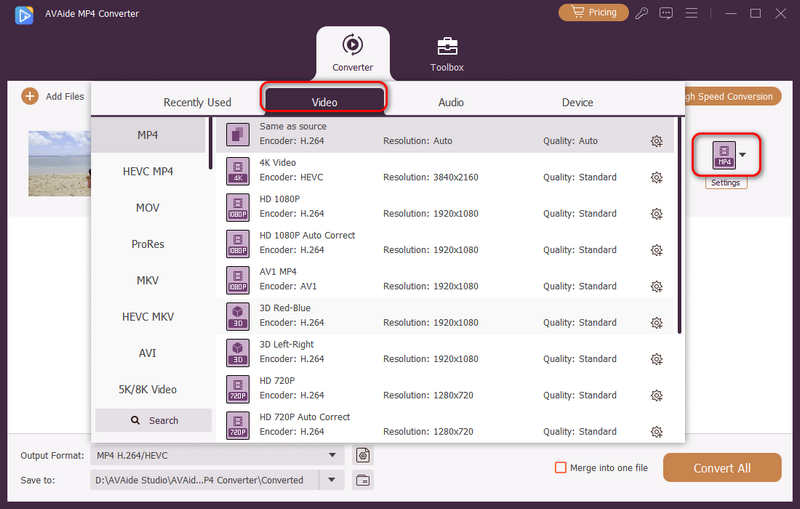Click the Search format field

point(153,420)
